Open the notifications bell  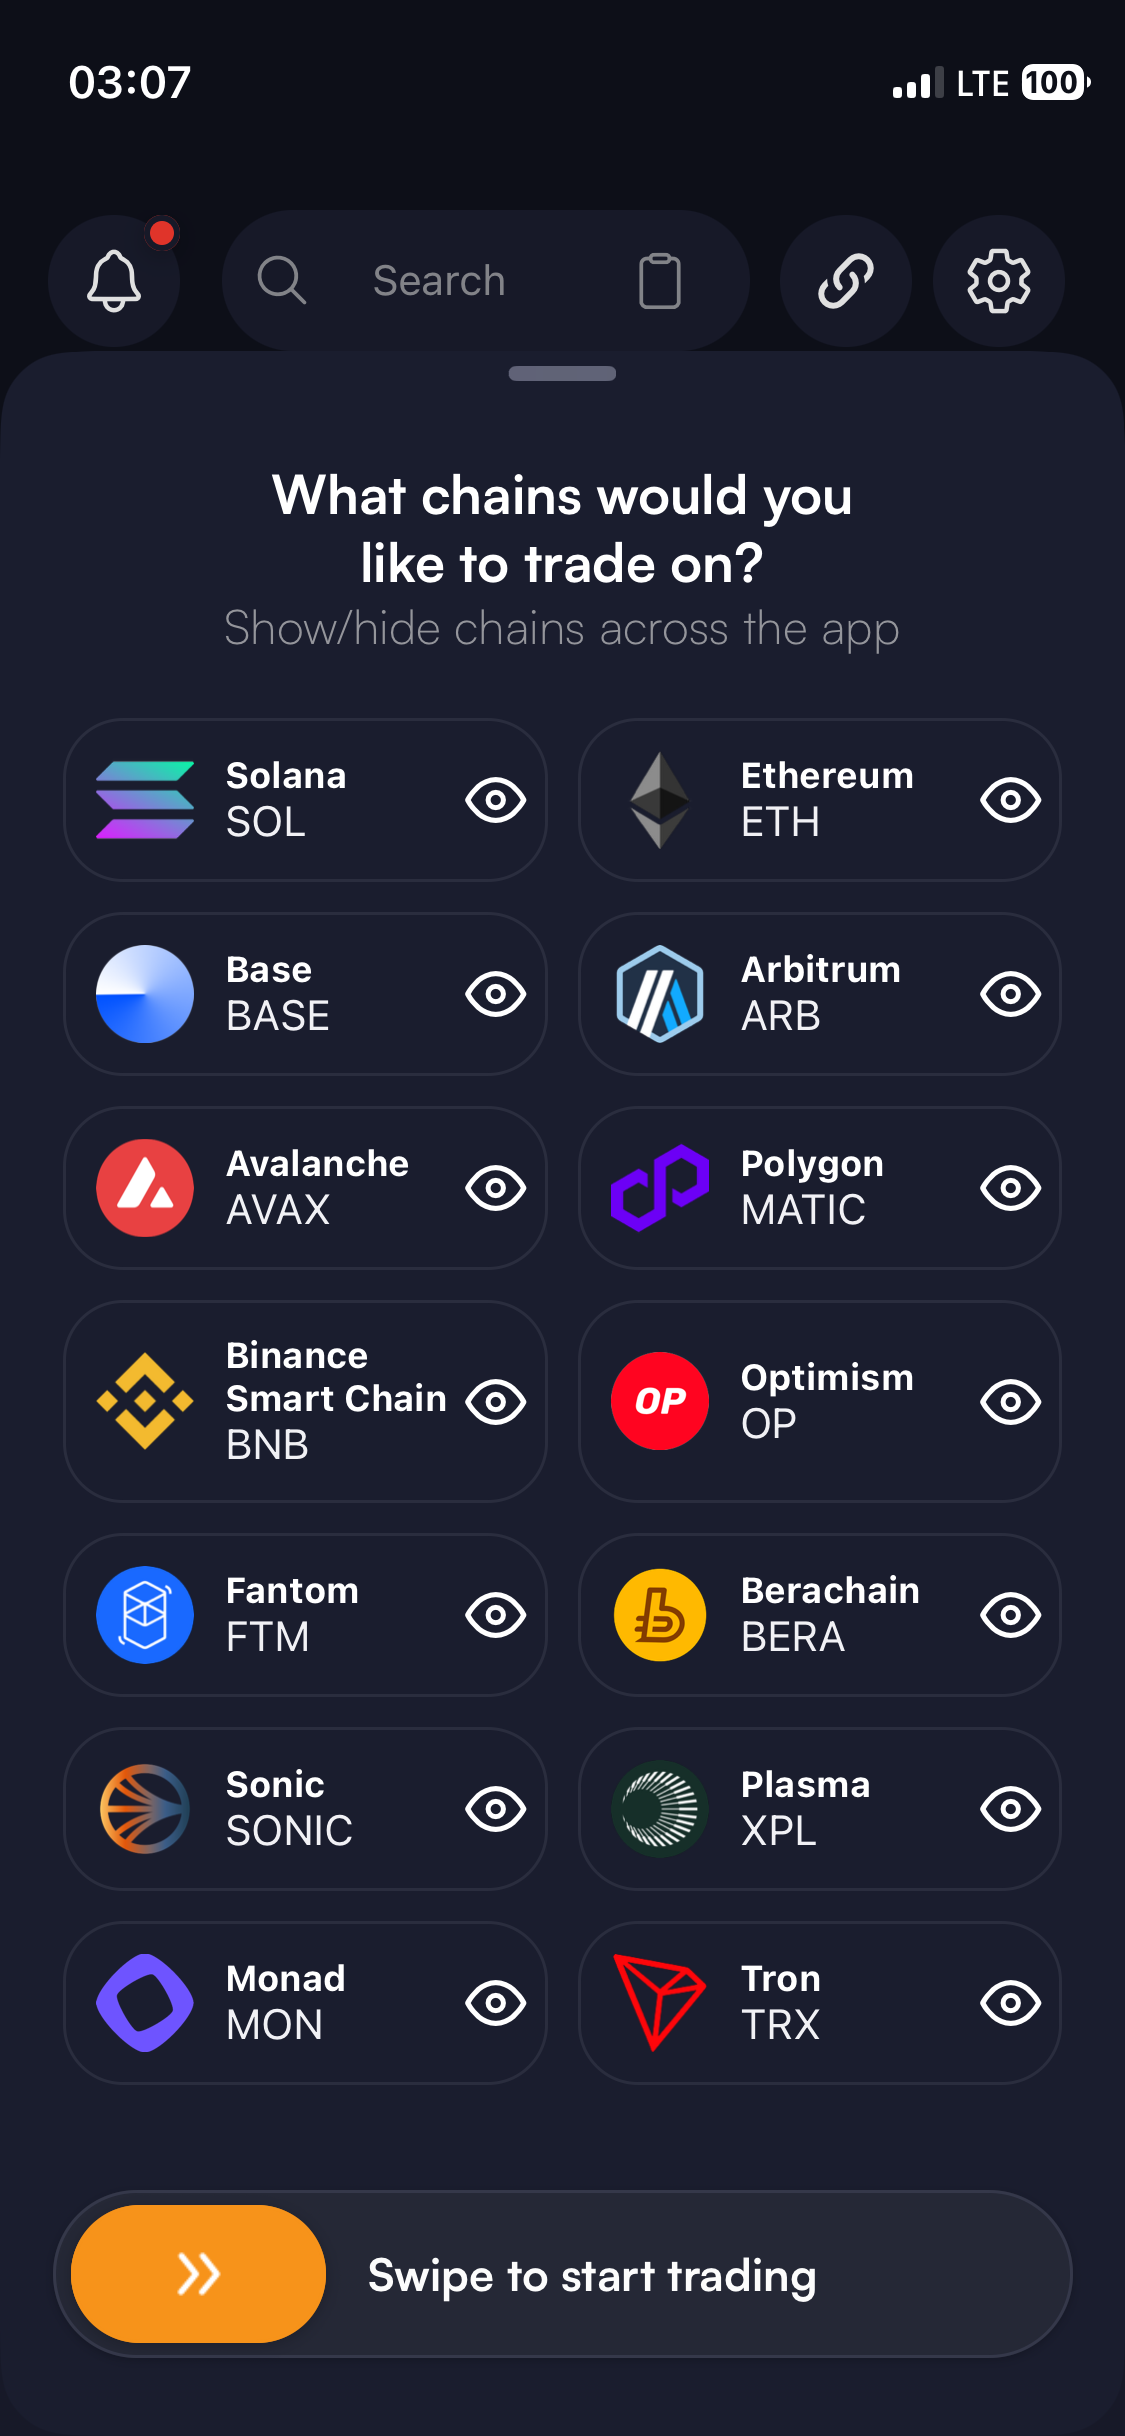(x=114, y=281)
